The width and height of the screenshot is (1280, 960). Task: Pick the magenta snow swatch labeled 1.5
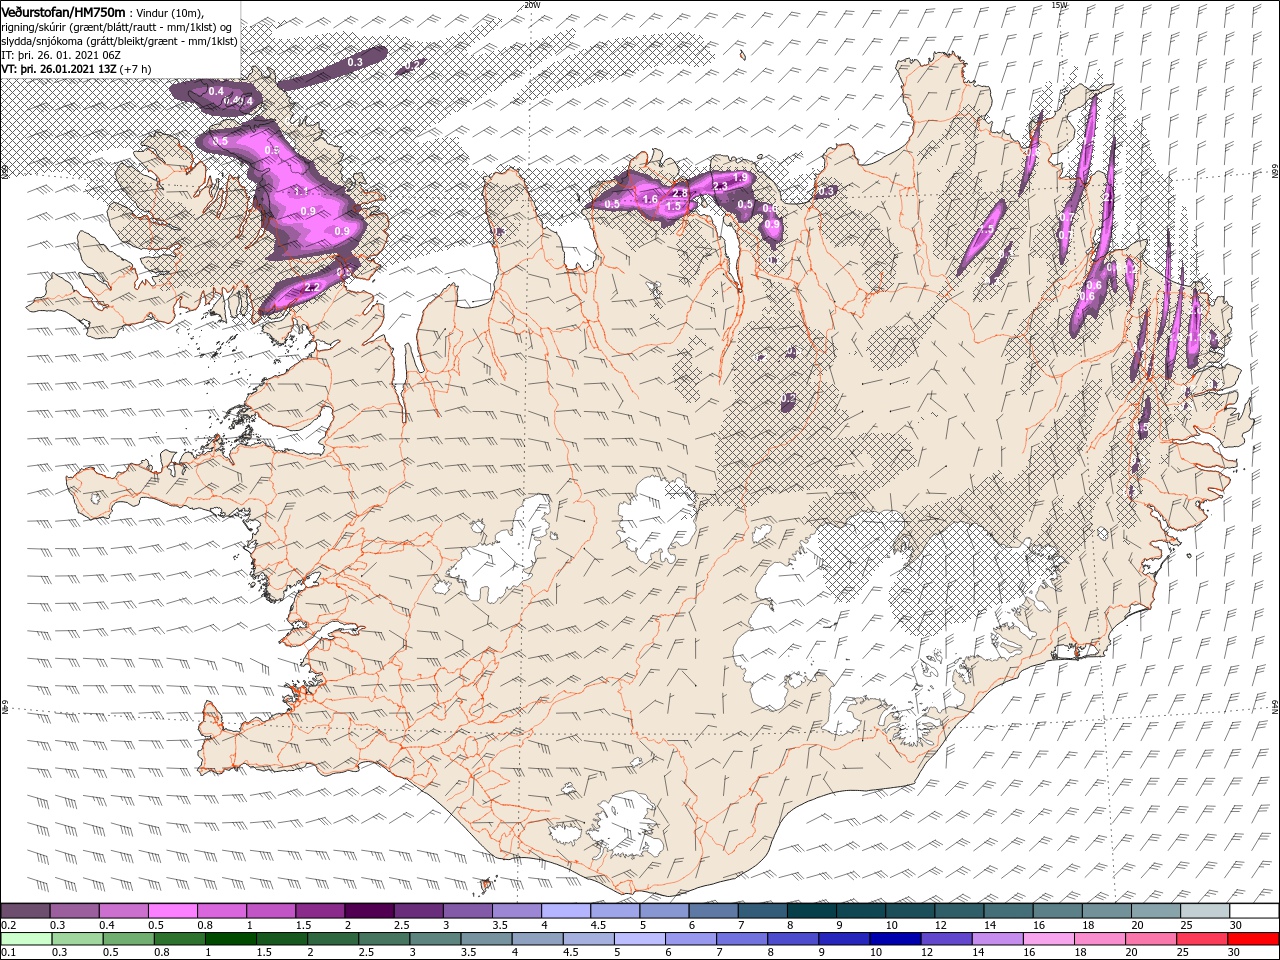[x=320, y=910]
